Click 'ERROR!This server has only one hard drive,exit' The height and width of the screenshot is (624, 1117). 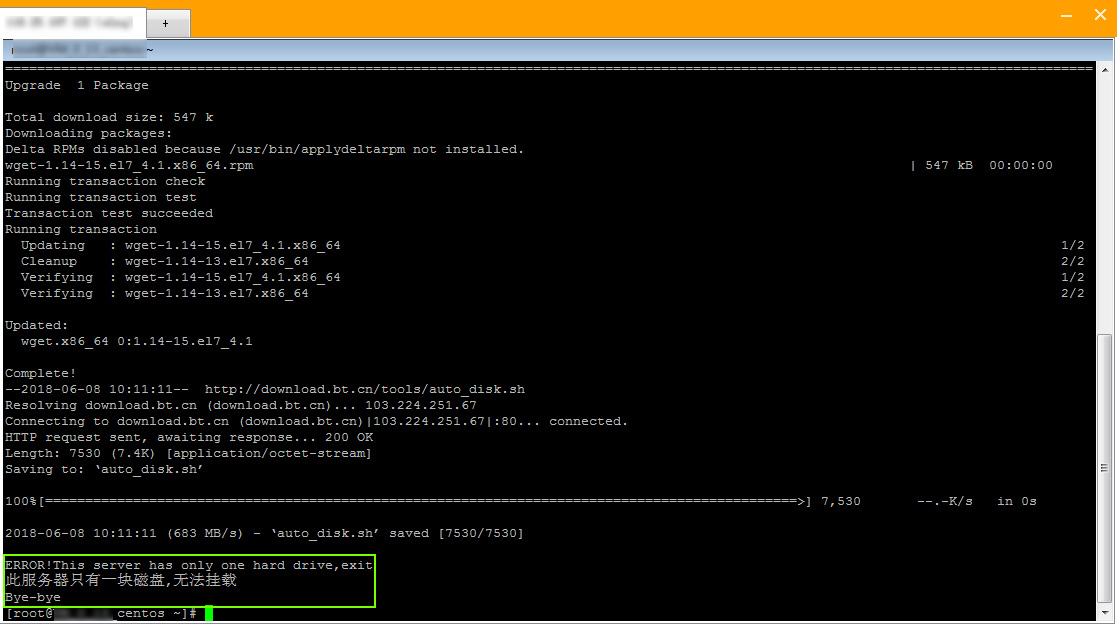(x=189, y=566)
